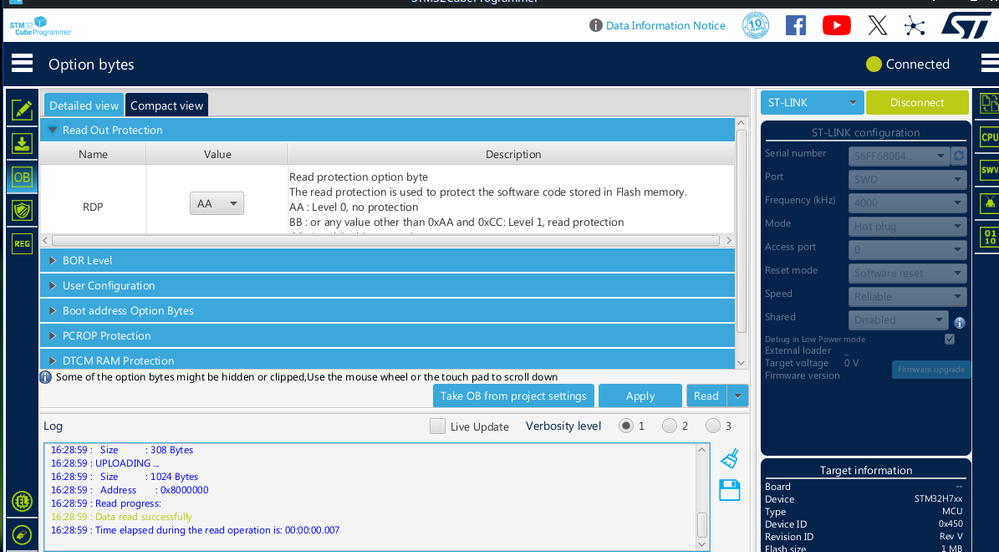Open Memory & File editing pencil icon
The width and height of the screenshot is (999, 552).
[22, 110]
